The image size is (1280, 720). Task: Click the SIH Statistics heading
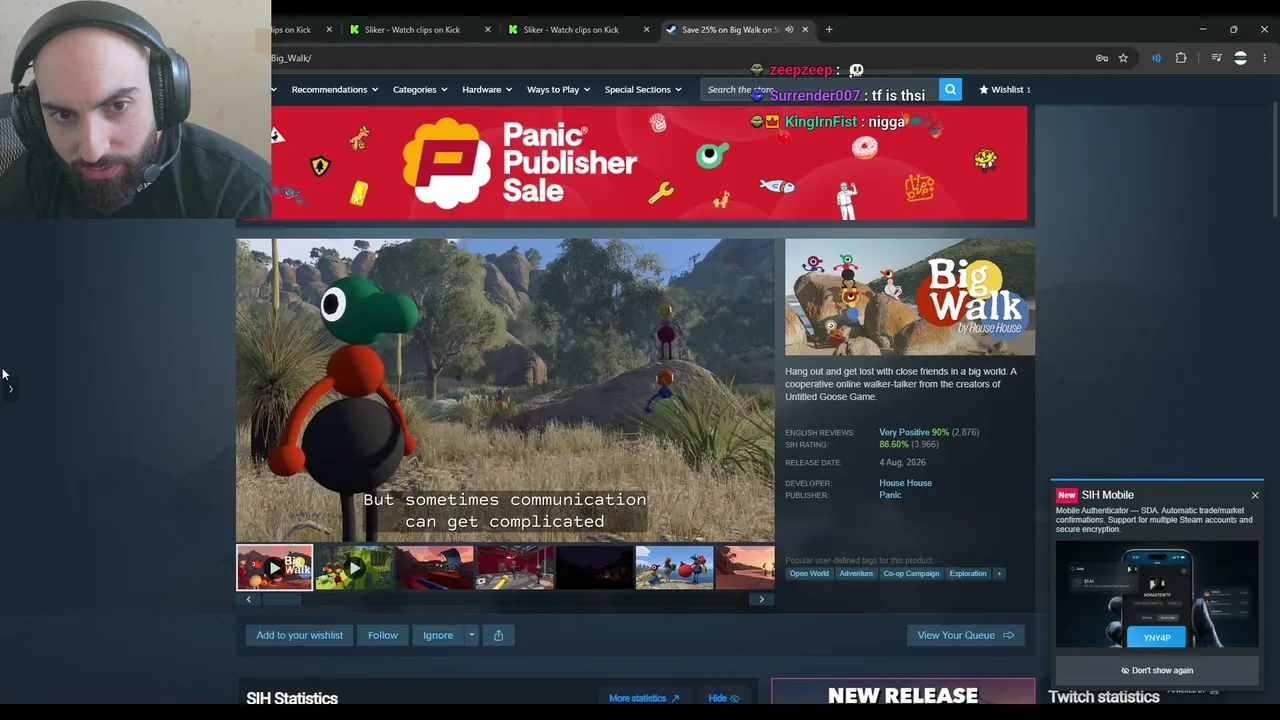coord(292,698)
